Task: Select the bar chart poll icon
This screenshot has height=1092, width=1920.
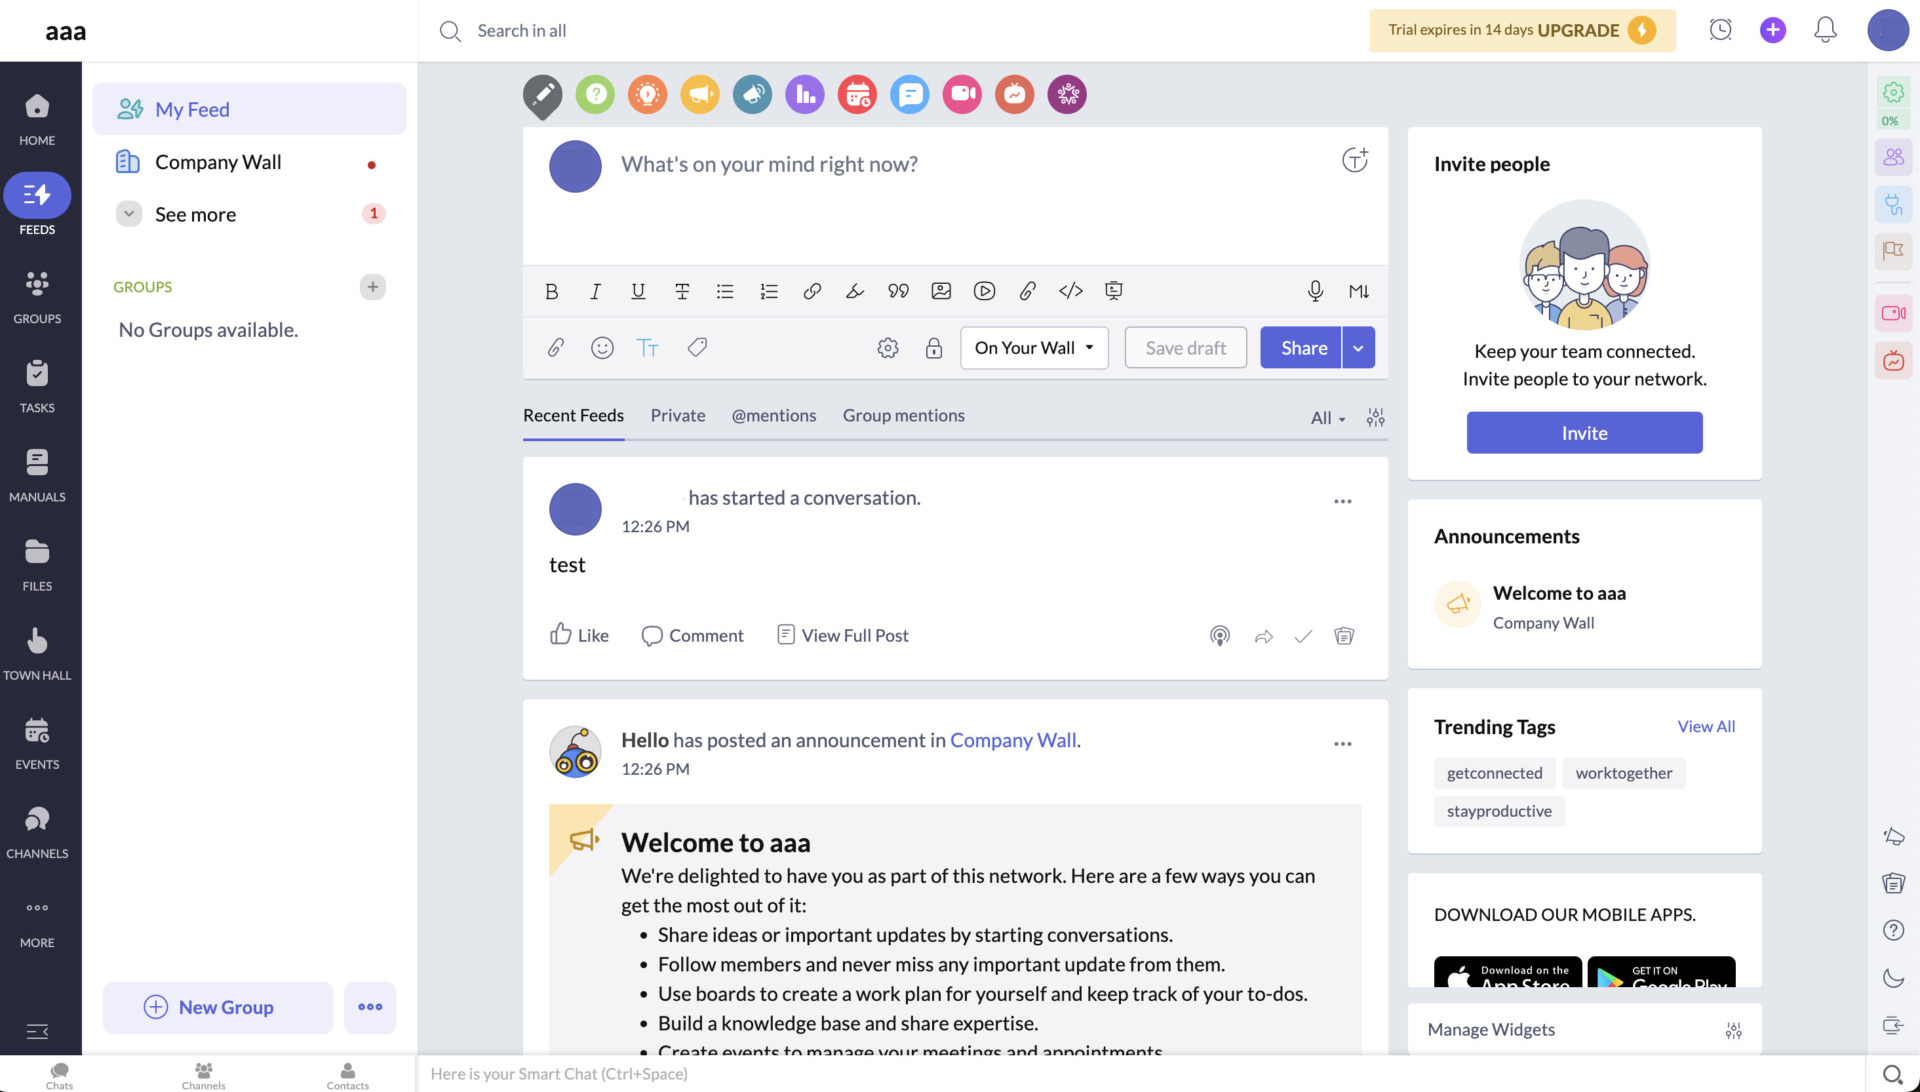Action: [805, 94]
